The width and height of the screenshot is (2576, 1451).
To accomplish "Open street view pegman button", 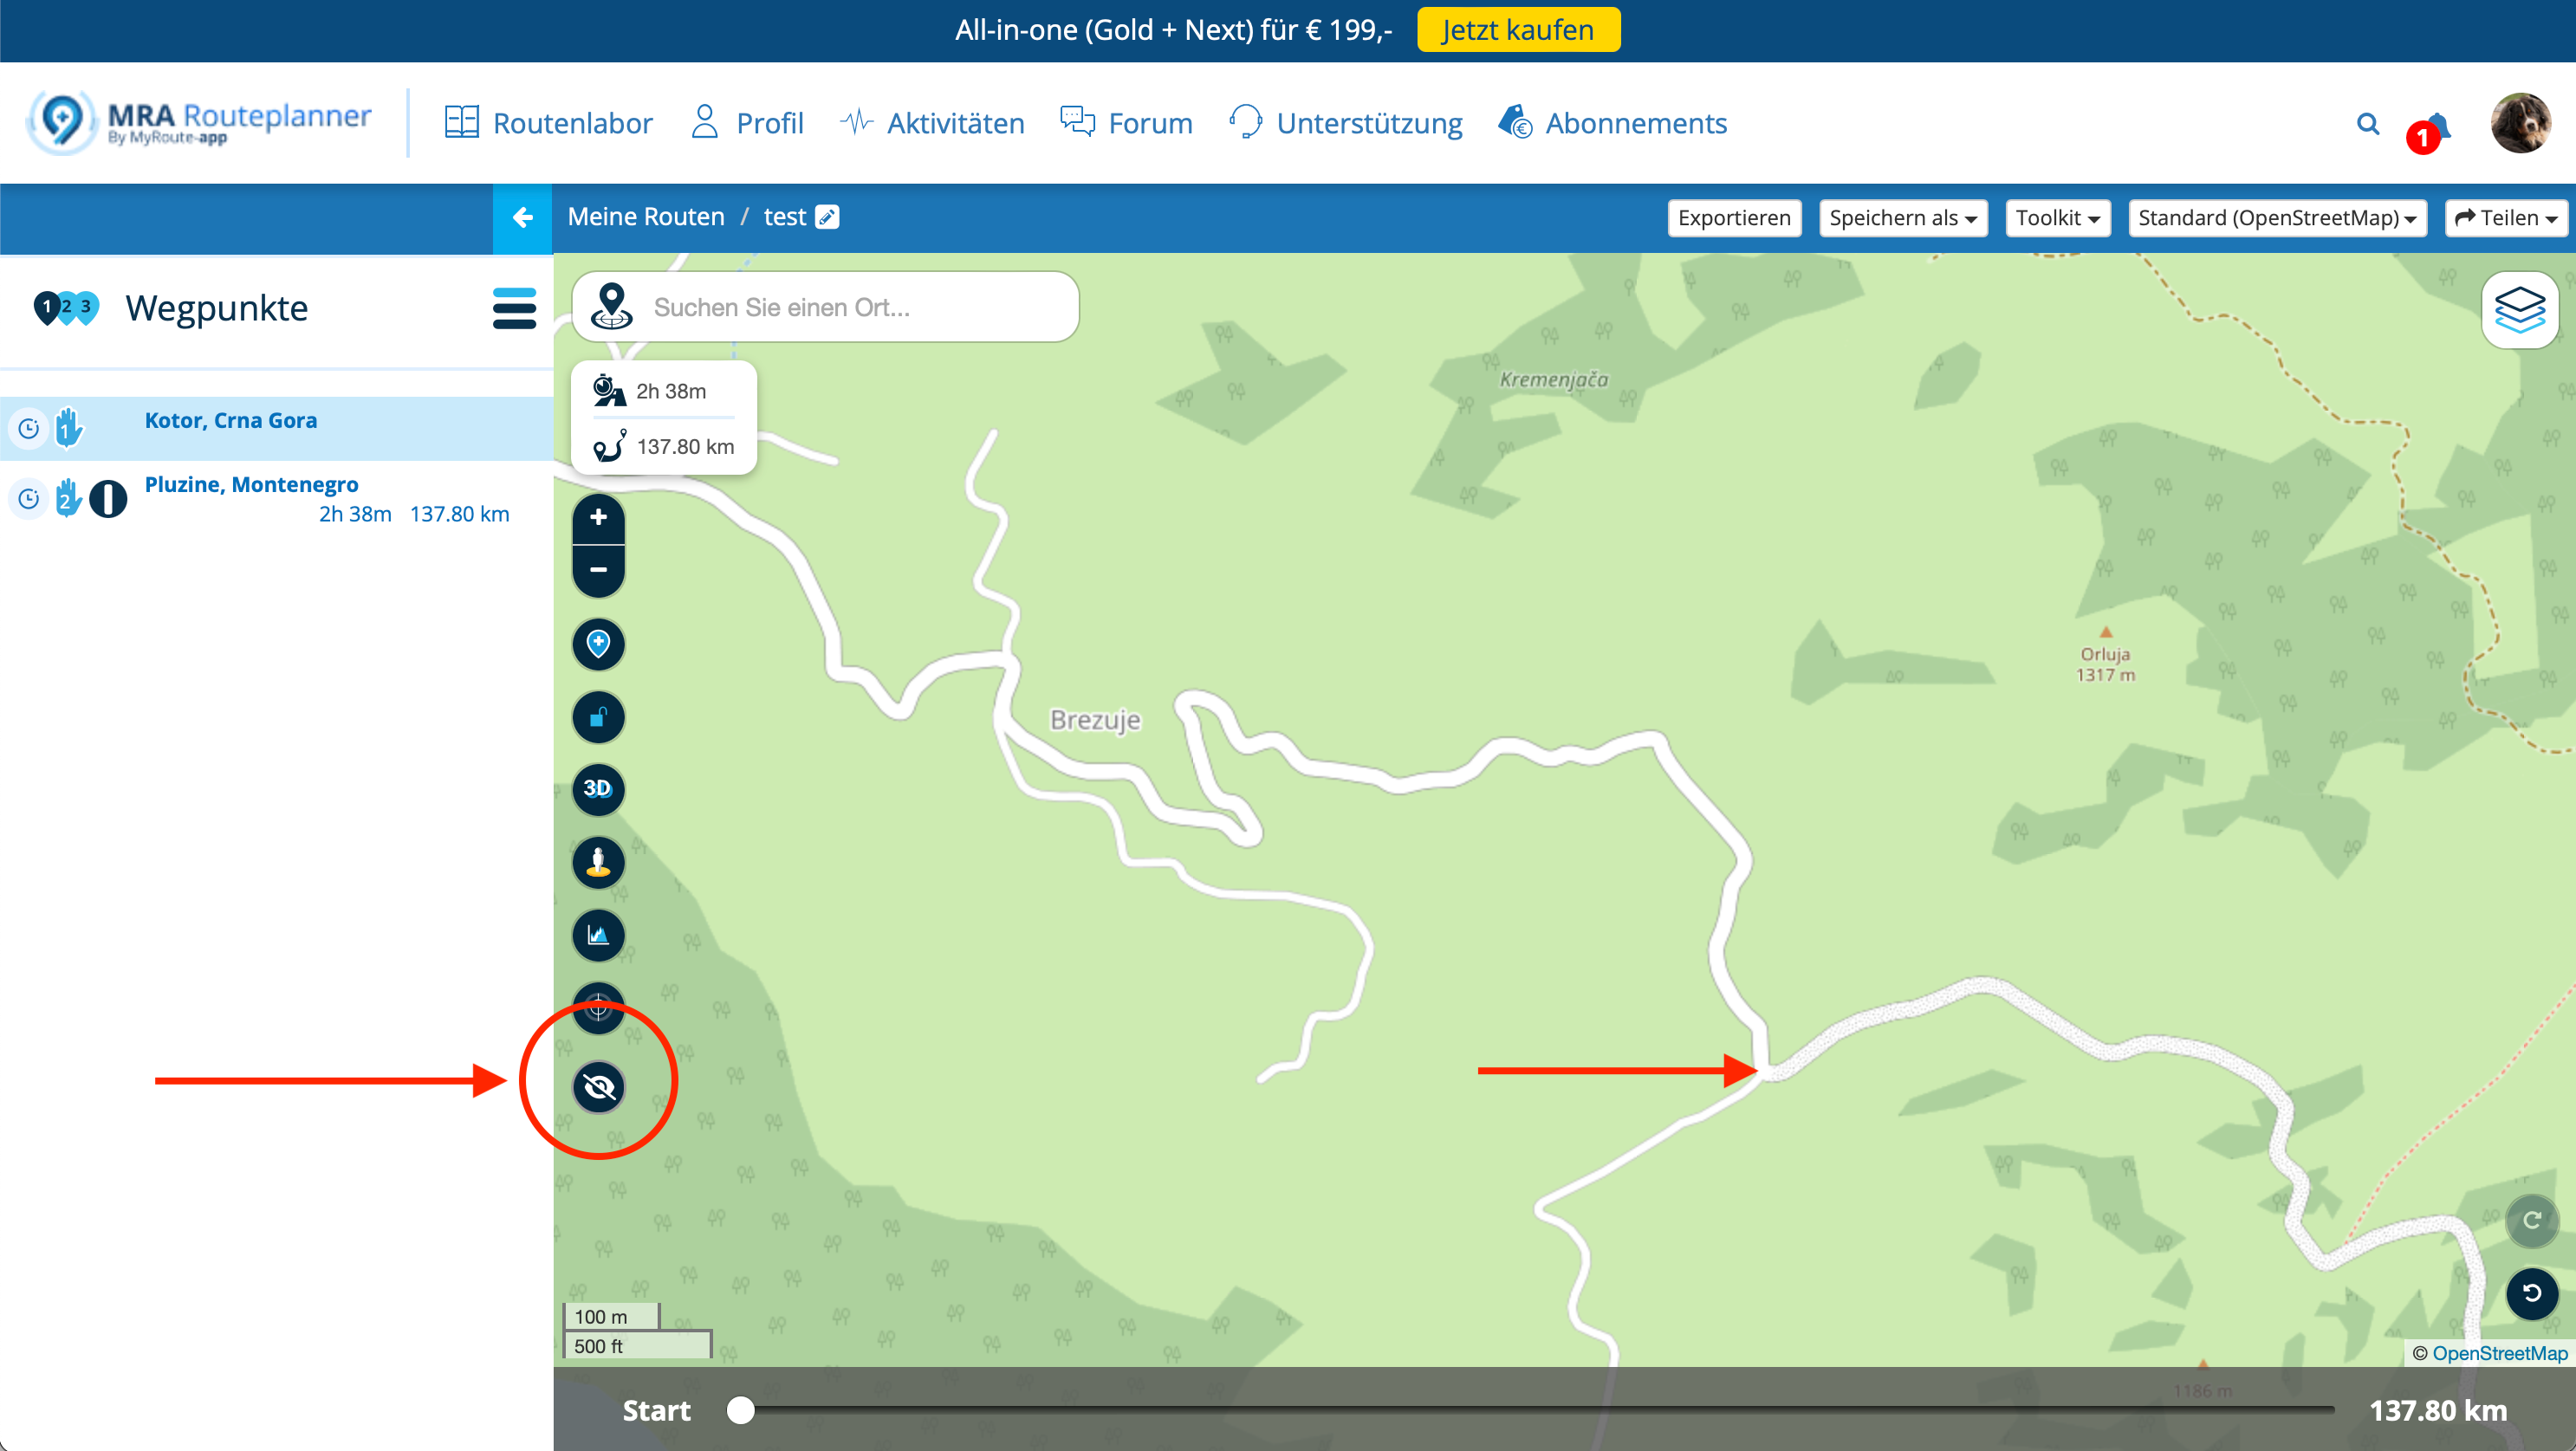I will pyautogui.click(x=598, y=862).
